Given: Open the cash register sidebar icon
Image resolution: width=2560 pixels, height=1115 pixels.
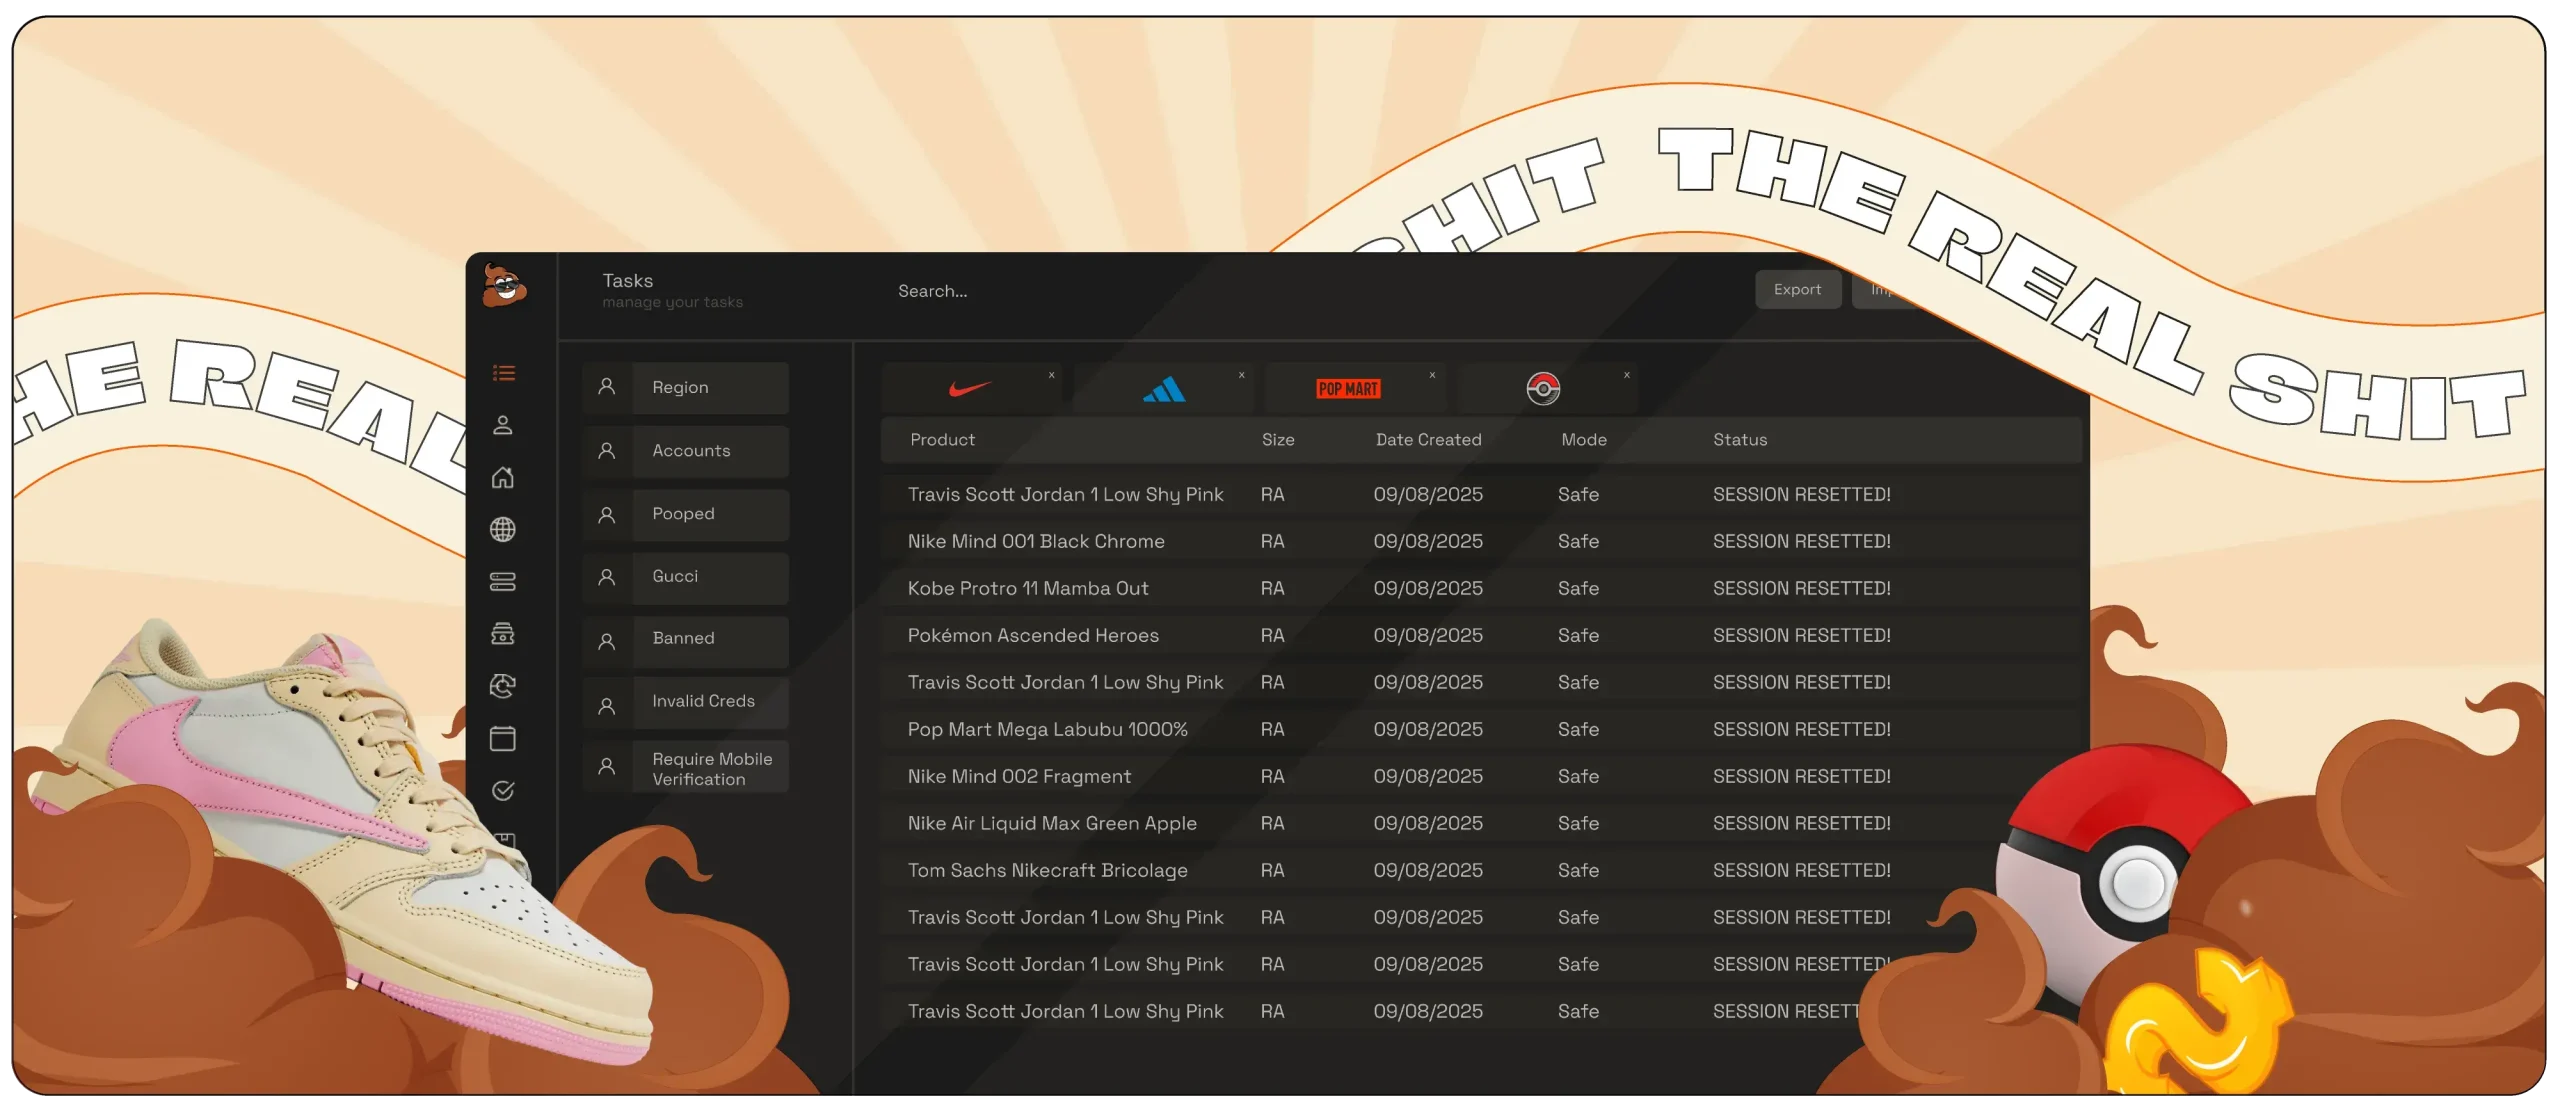Looking at the screenshot, I should (503, 633).
